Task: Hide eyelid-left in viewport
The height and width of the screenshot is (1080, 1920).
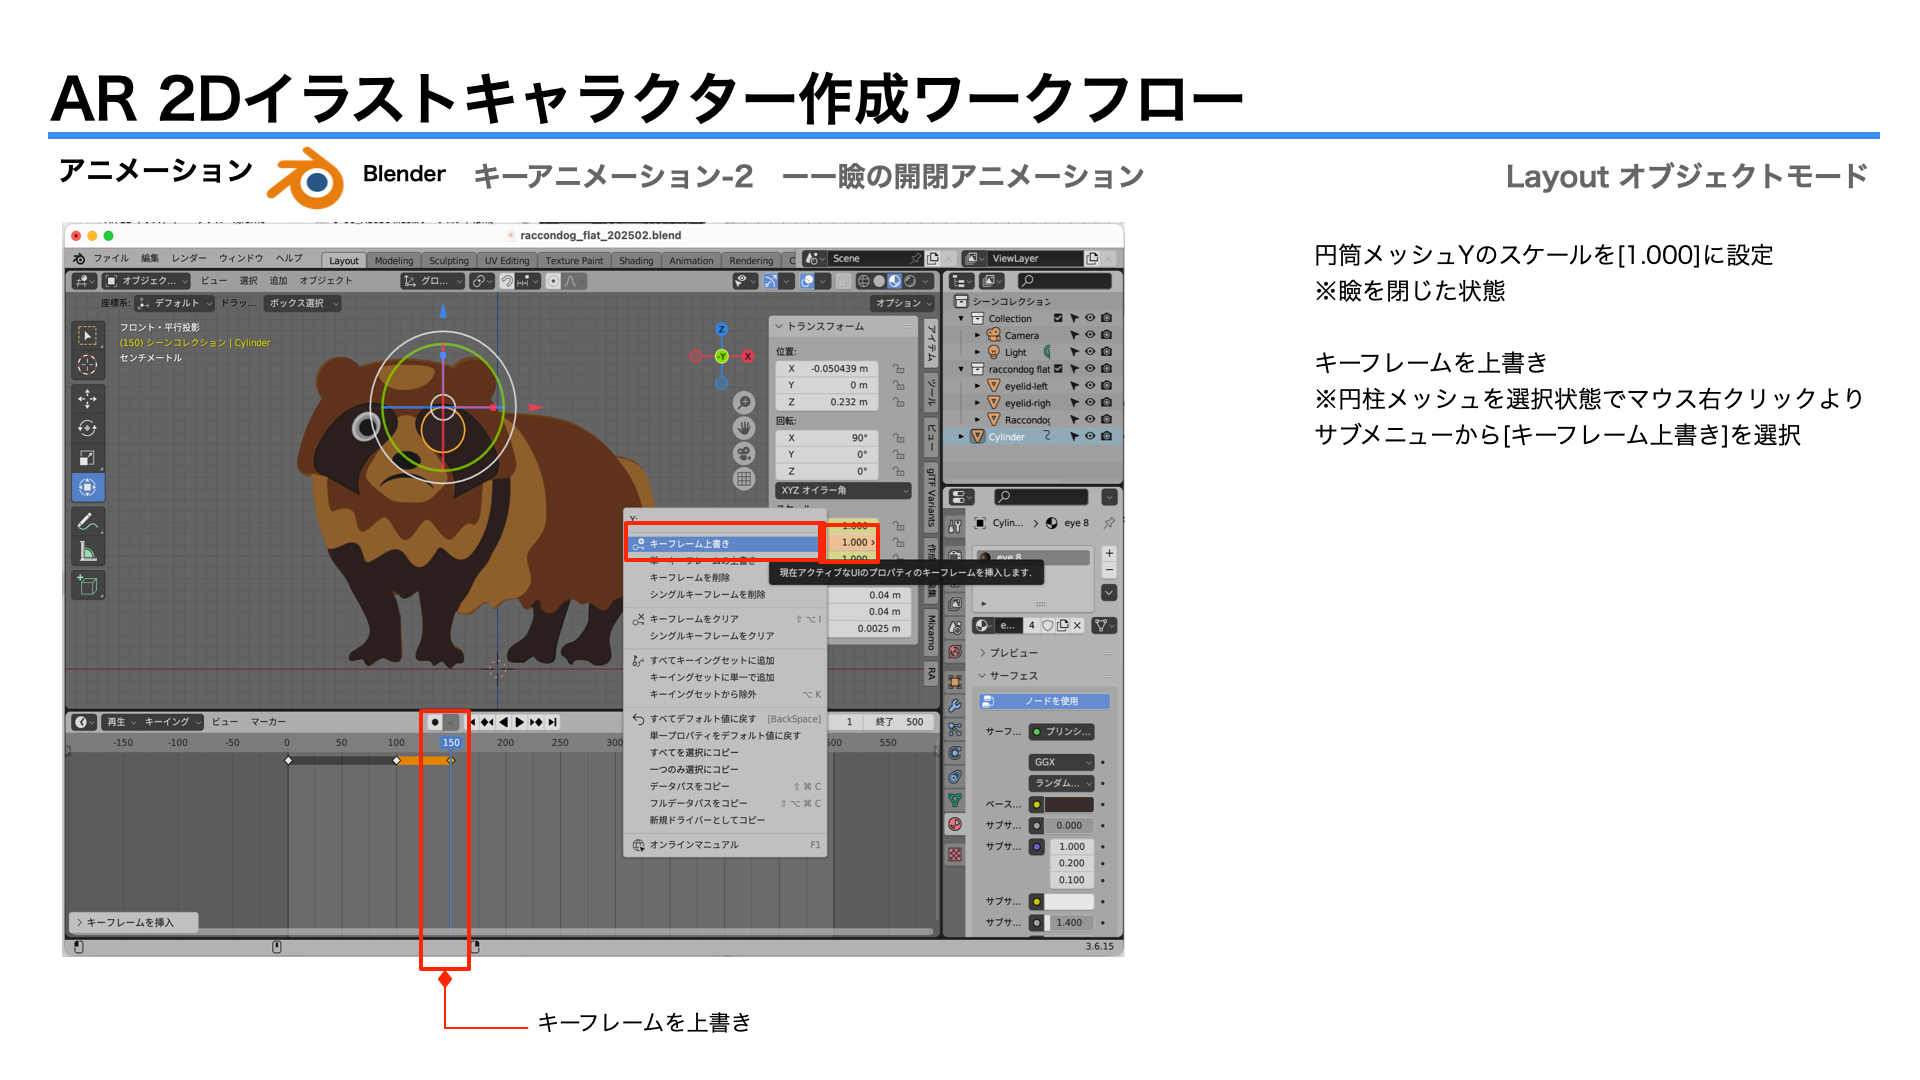Action: [1090, 386]
